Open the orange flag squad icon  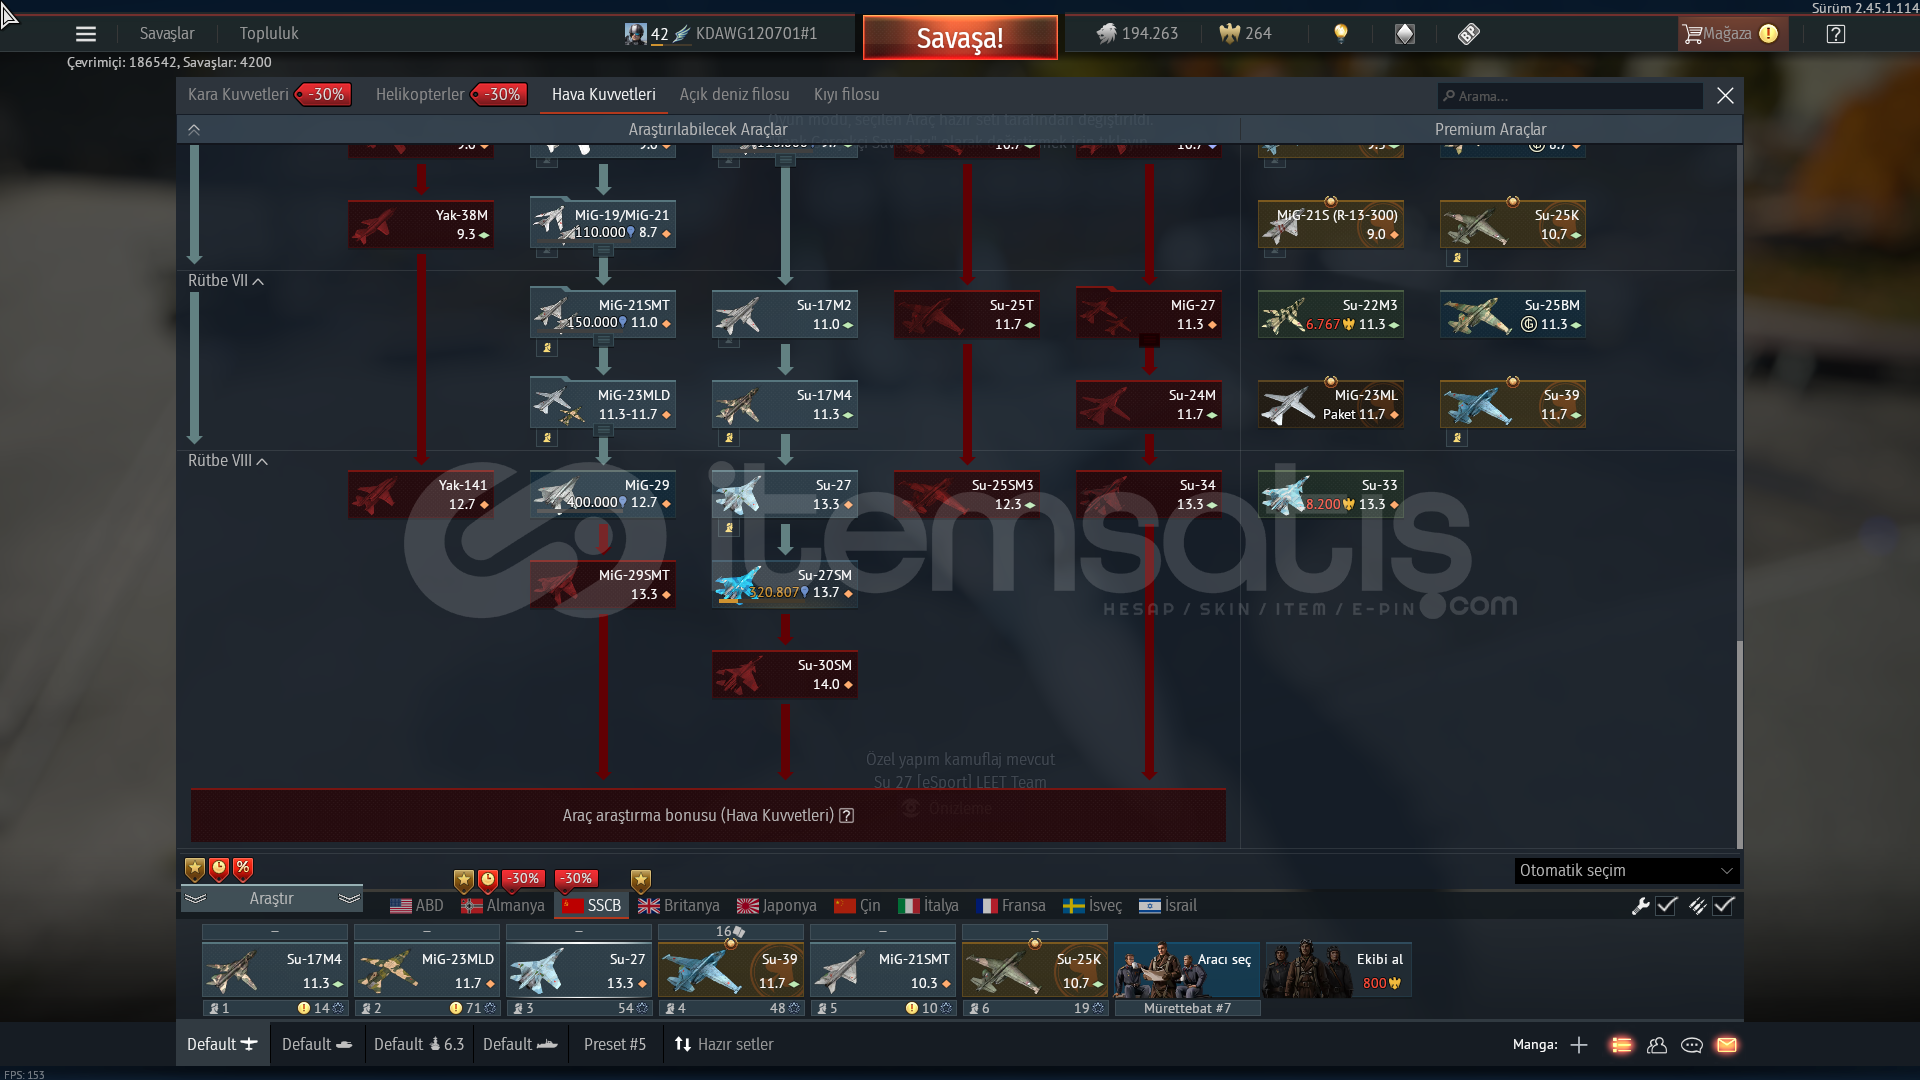tap(1621, 1045)
